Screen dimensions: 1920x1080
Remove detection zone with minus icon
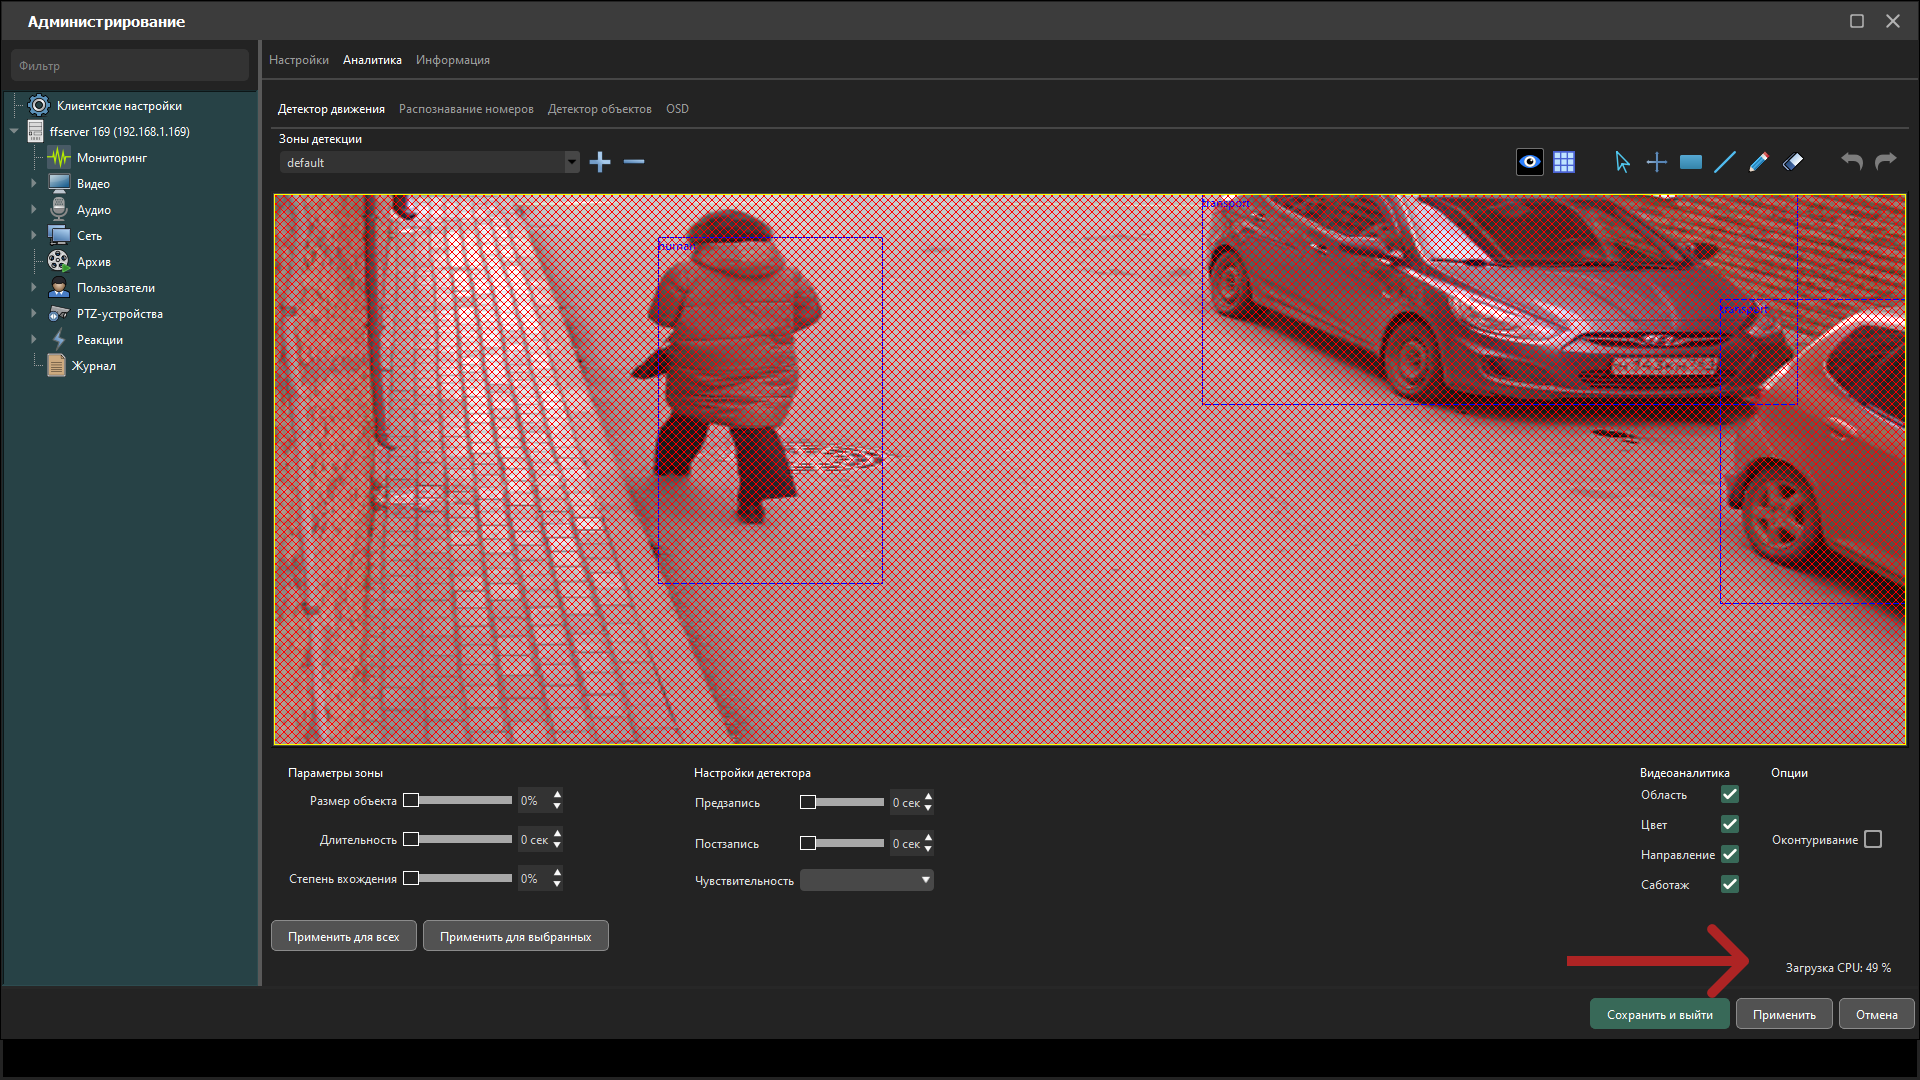[x=634, y=162]
